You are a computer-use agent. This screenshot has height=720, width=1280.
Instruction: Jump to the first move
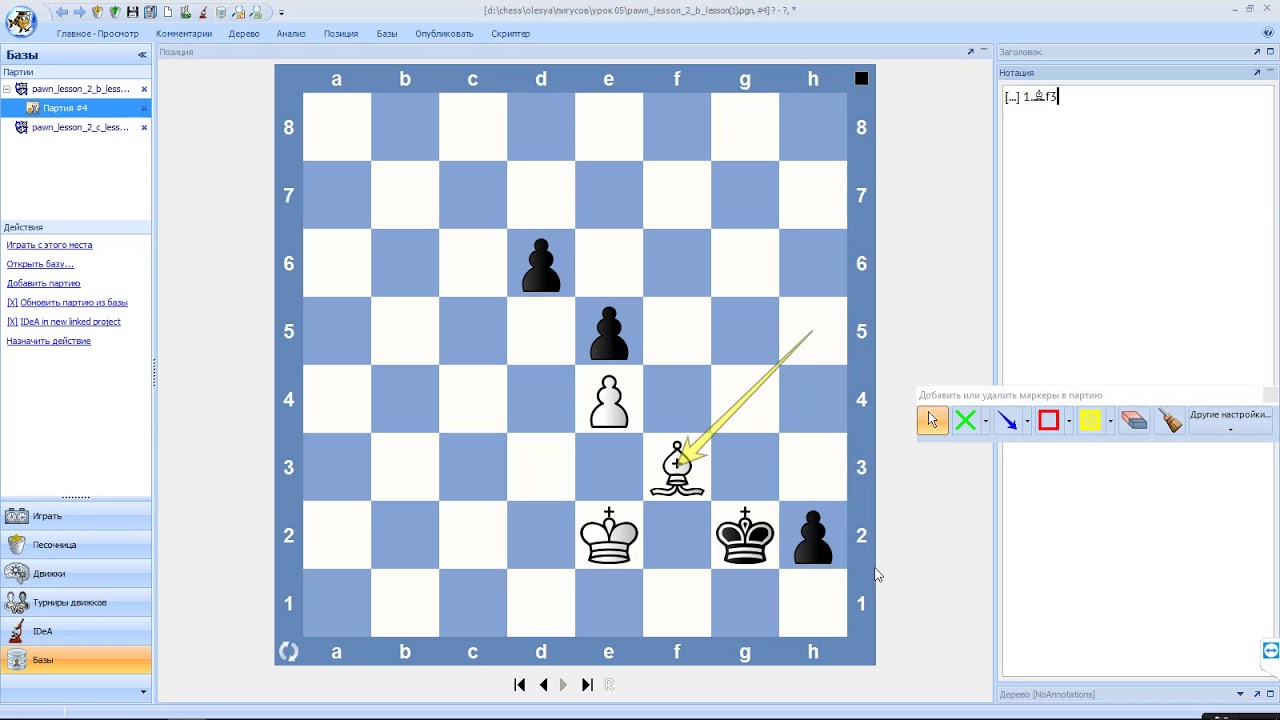(x=520, y=685)
